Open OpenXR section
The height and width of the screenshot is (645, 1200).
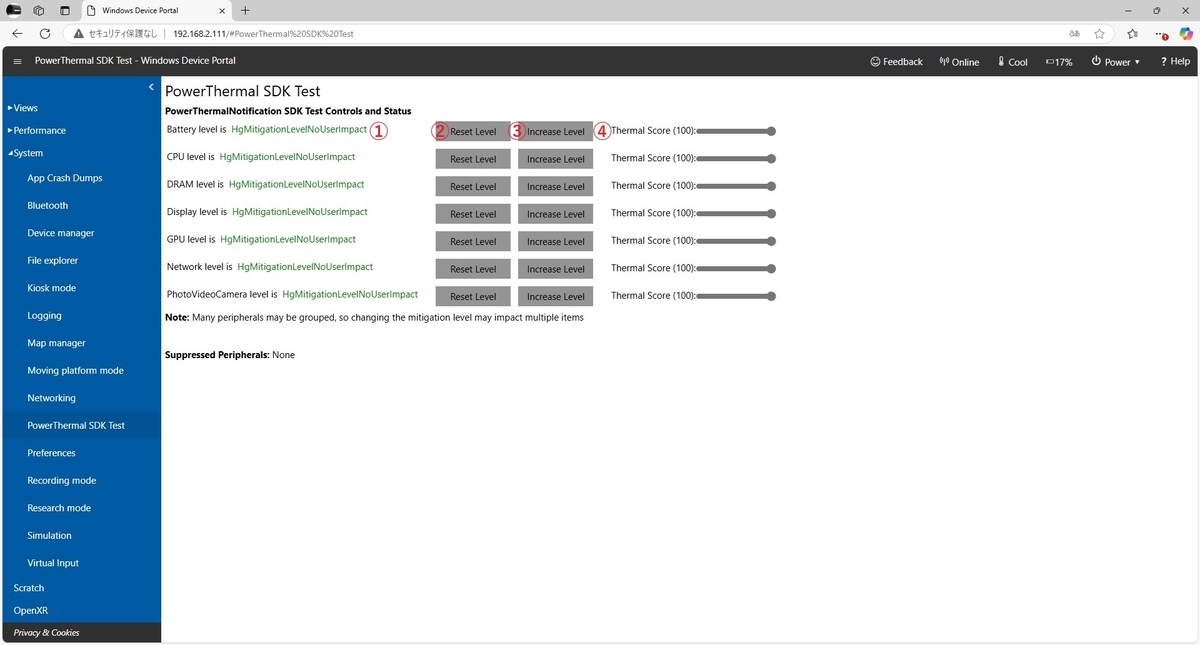tap(31, 610)
